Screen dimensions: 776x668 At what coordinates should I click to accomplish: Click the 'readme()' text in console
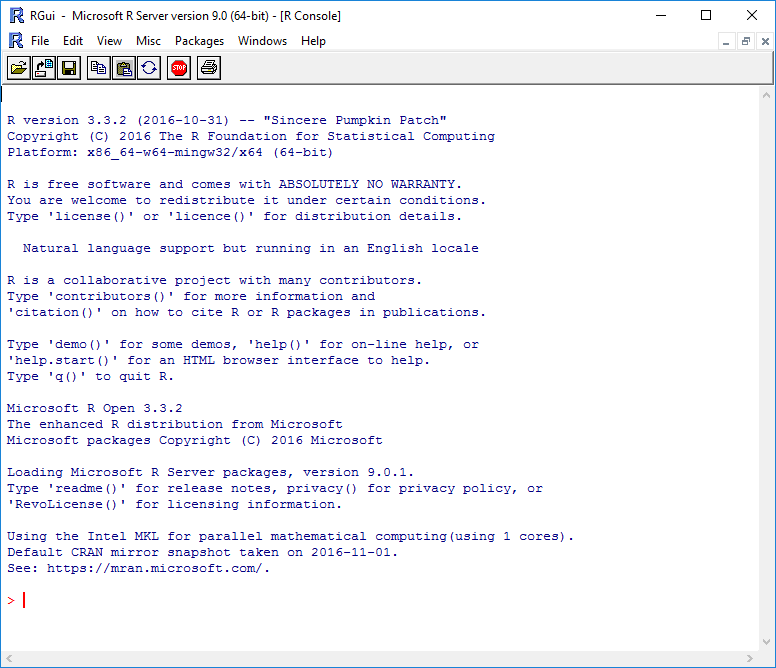point(87,488)
